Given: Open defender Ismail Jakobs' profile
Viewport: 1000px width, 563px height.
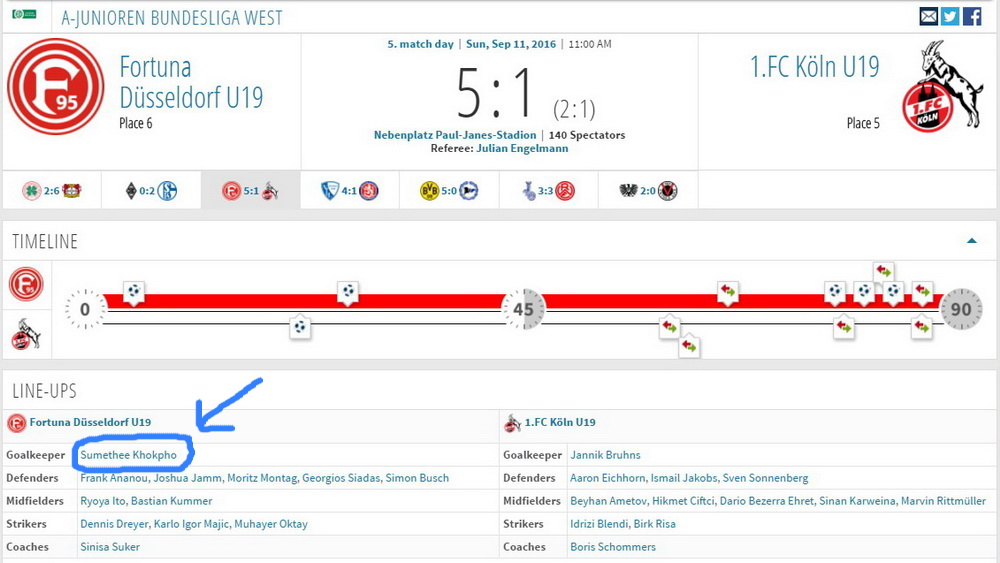Looking at the screenshot, I should pyautogui.click(x=684, y=478).
